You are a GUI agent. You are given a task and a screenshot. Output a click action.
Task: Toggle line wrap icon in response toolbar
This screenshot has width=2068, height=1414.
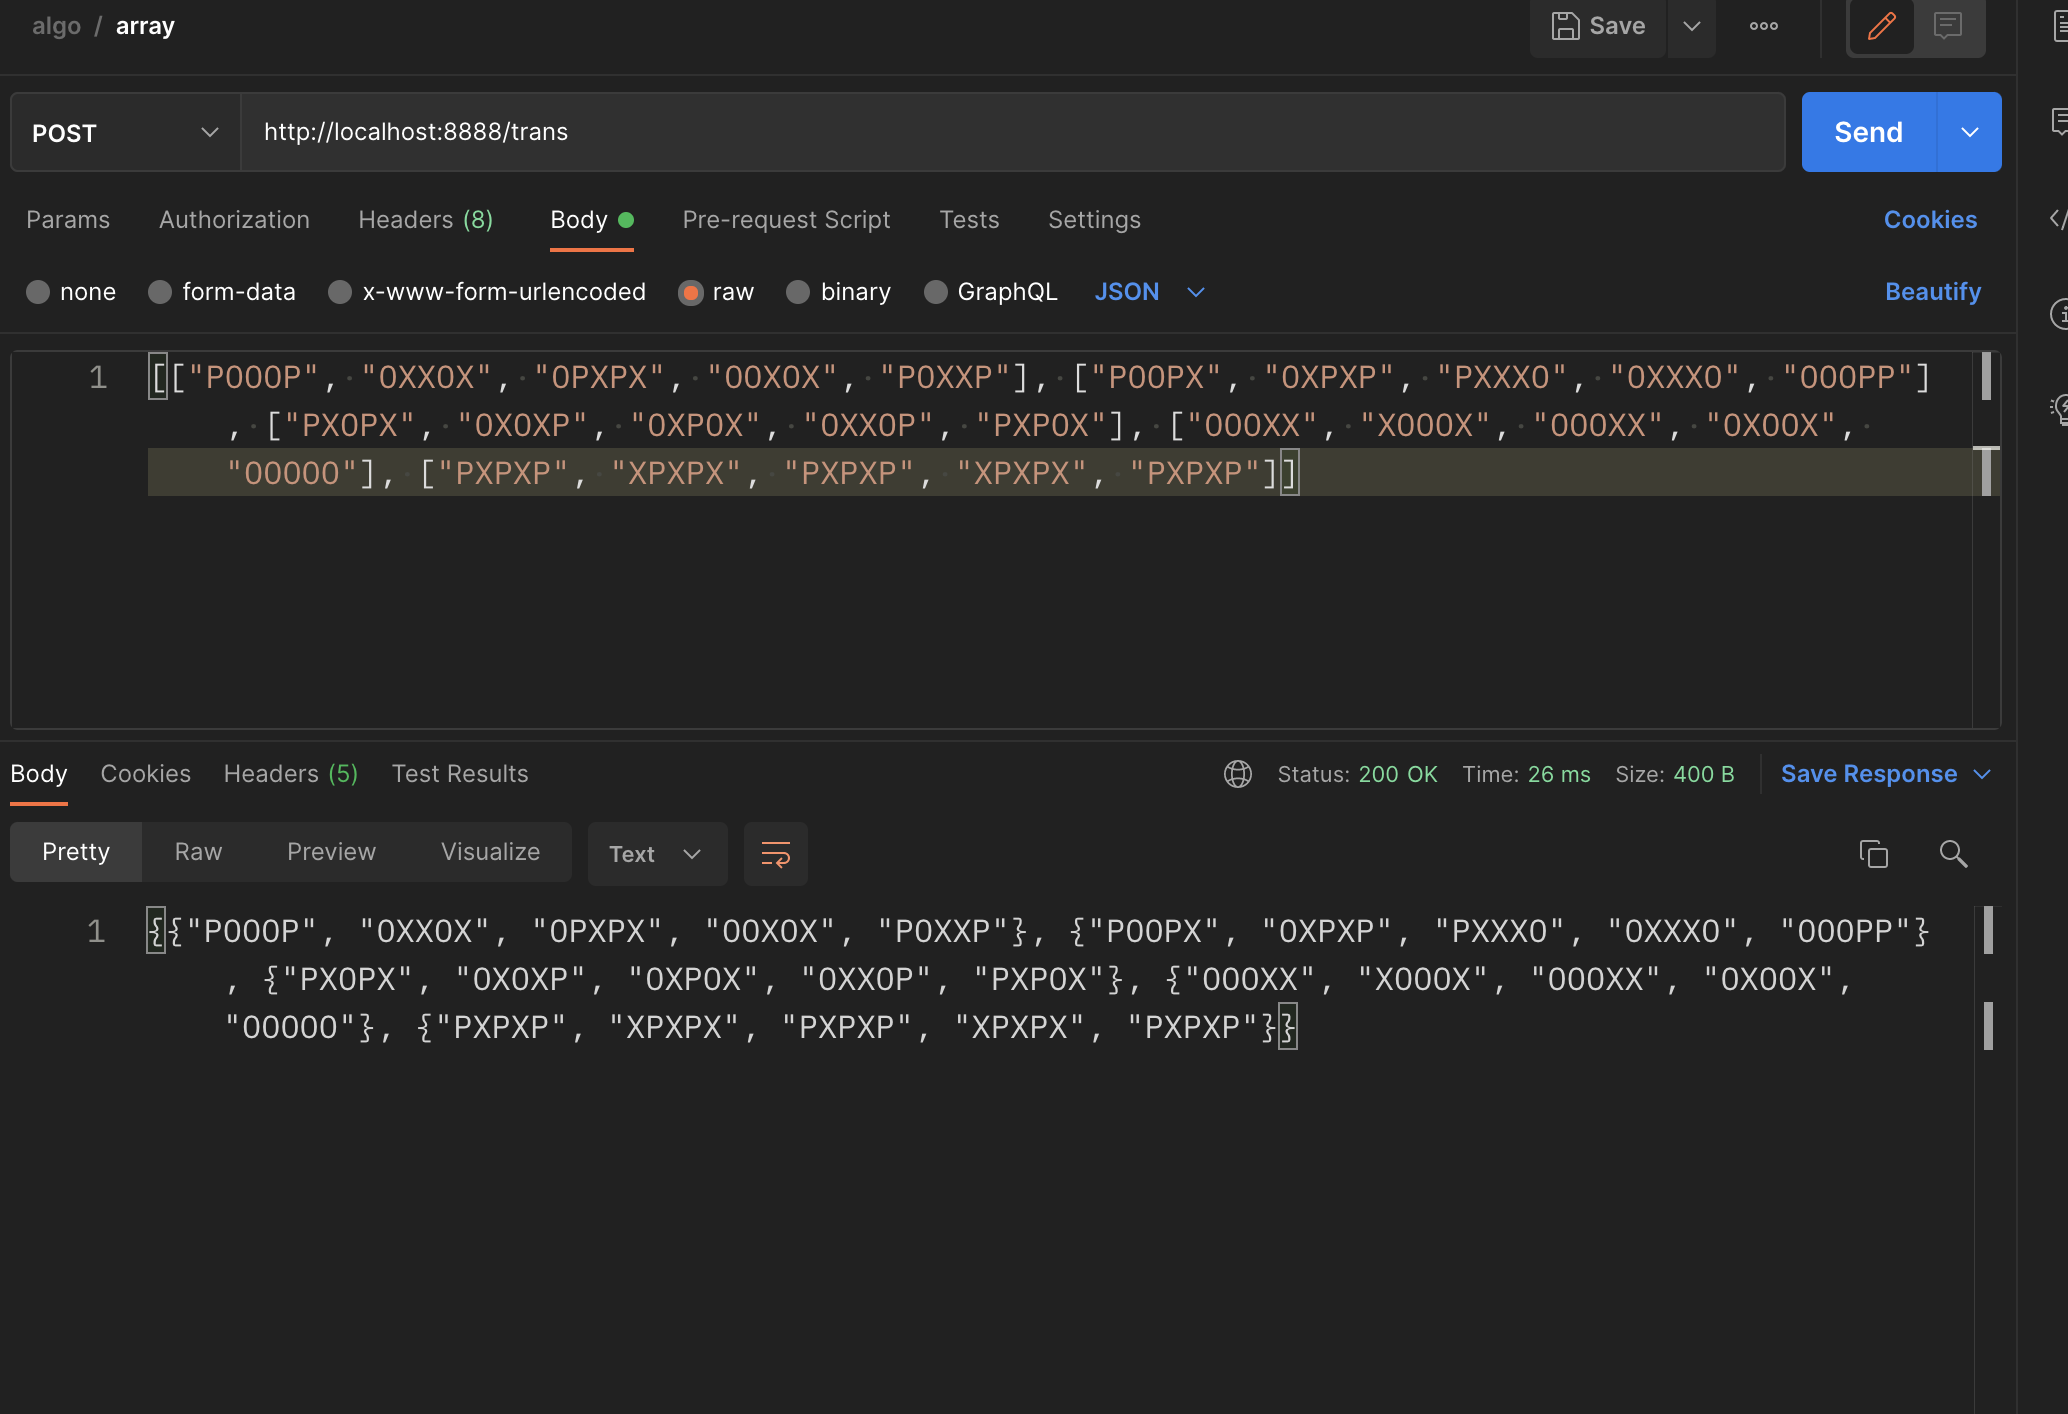775,854
